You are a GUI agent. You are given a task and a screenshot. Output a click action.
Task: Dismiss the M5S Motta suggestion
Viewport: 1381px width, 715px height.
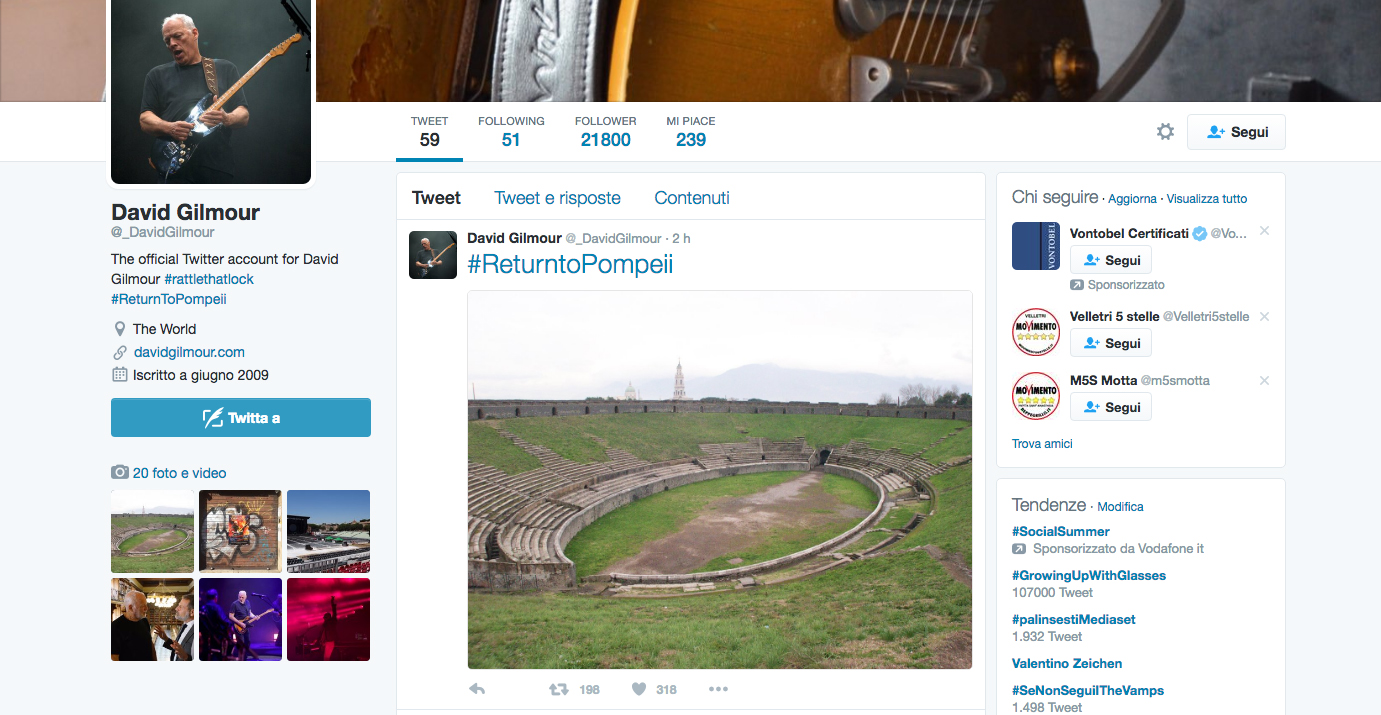pyautogui.click(x=1264, y=380)
